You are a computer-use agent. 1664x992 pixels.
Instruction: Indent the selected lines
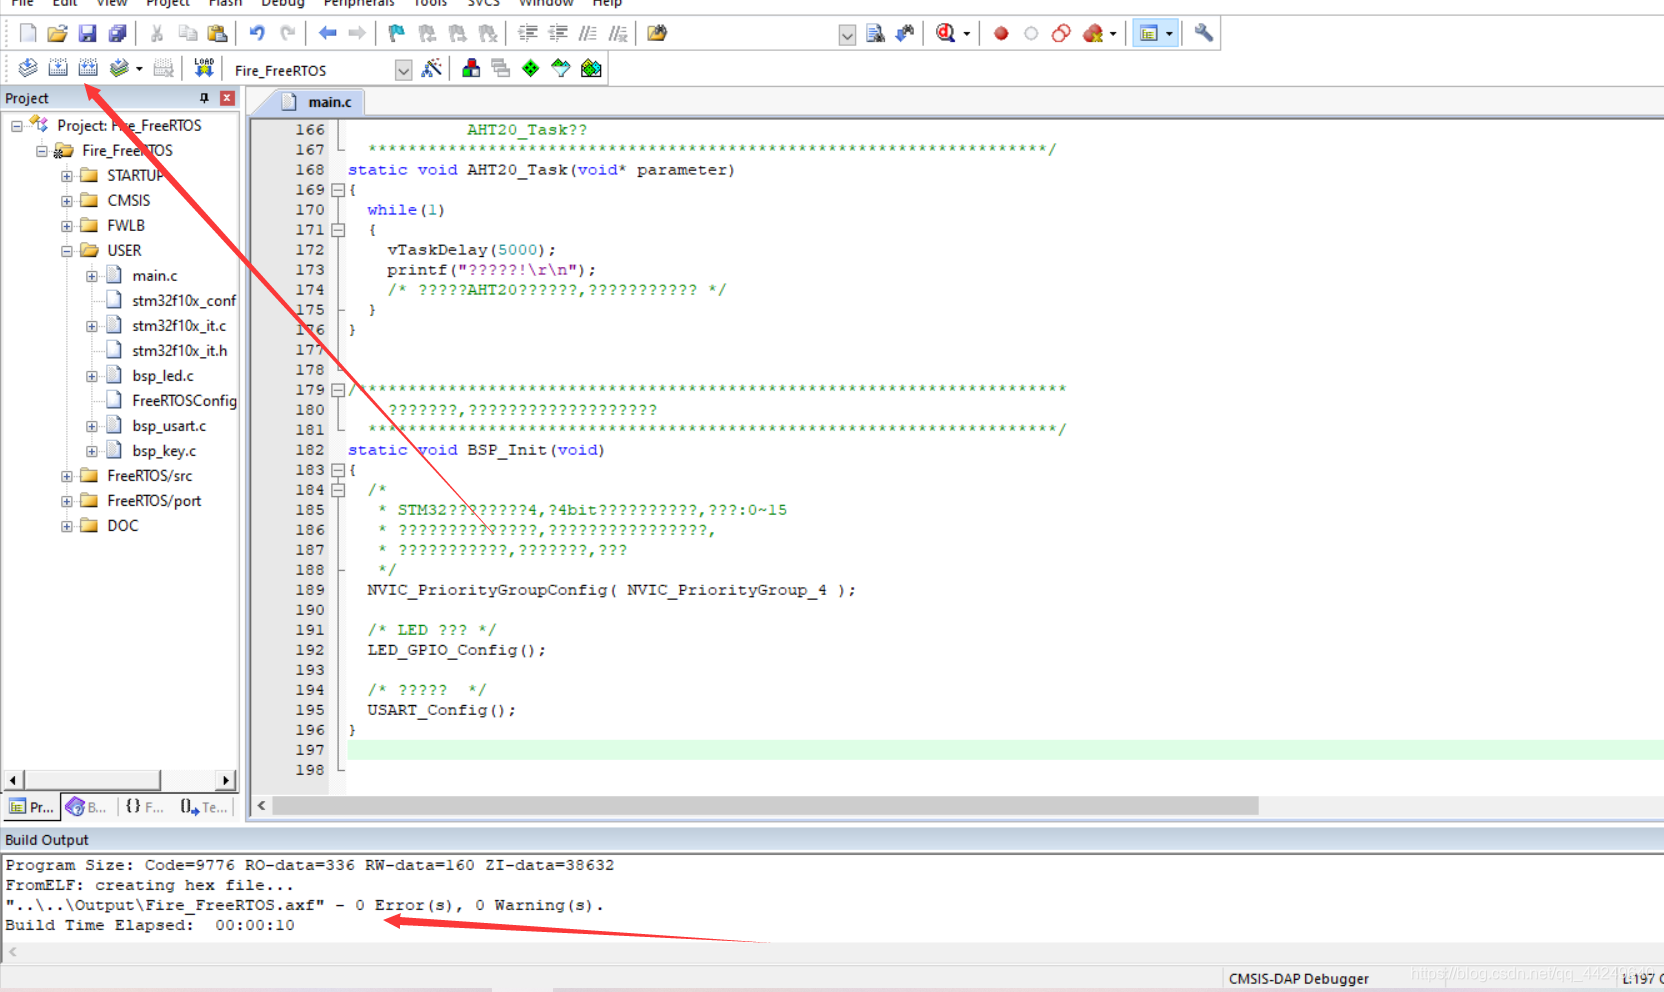528,33
